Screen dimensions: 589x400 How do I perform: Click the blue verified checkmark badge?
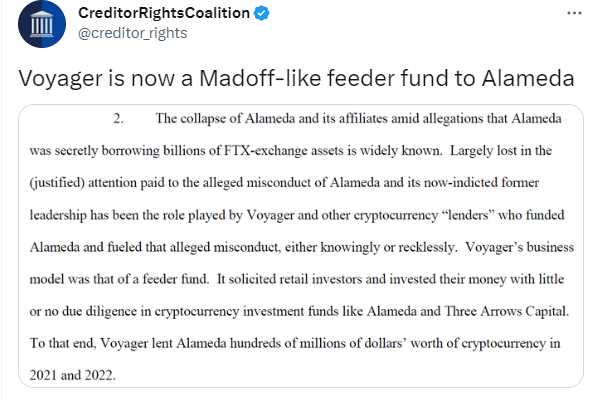point(261,13)
